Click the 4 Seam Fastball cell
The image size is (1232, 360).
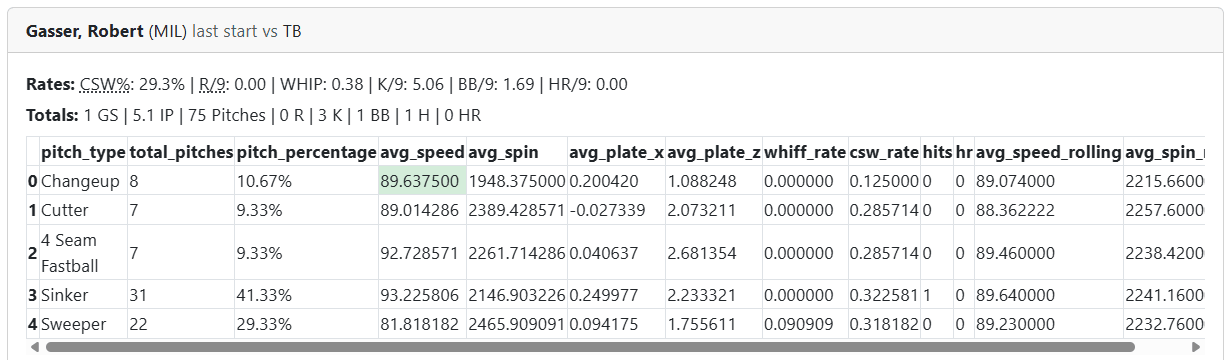tap(83, 253)
